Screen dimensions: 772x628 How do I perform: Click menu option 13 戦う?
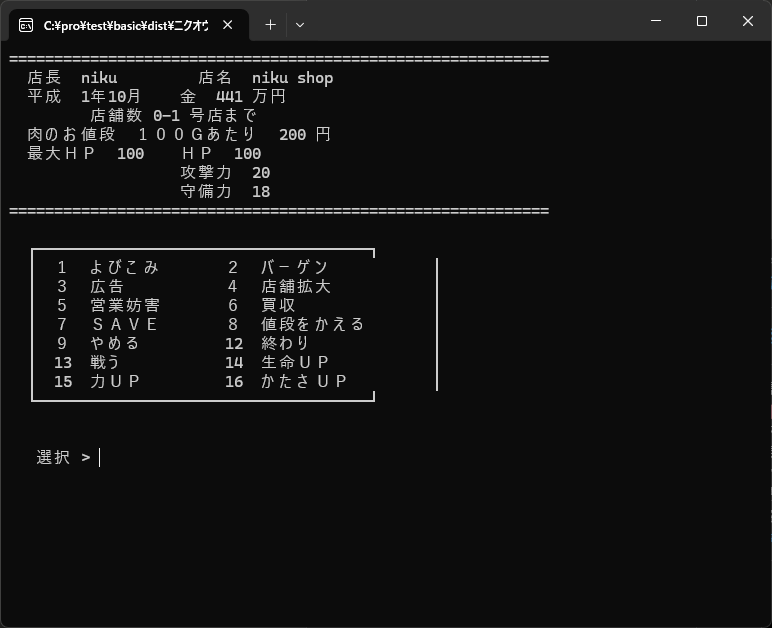87,362
